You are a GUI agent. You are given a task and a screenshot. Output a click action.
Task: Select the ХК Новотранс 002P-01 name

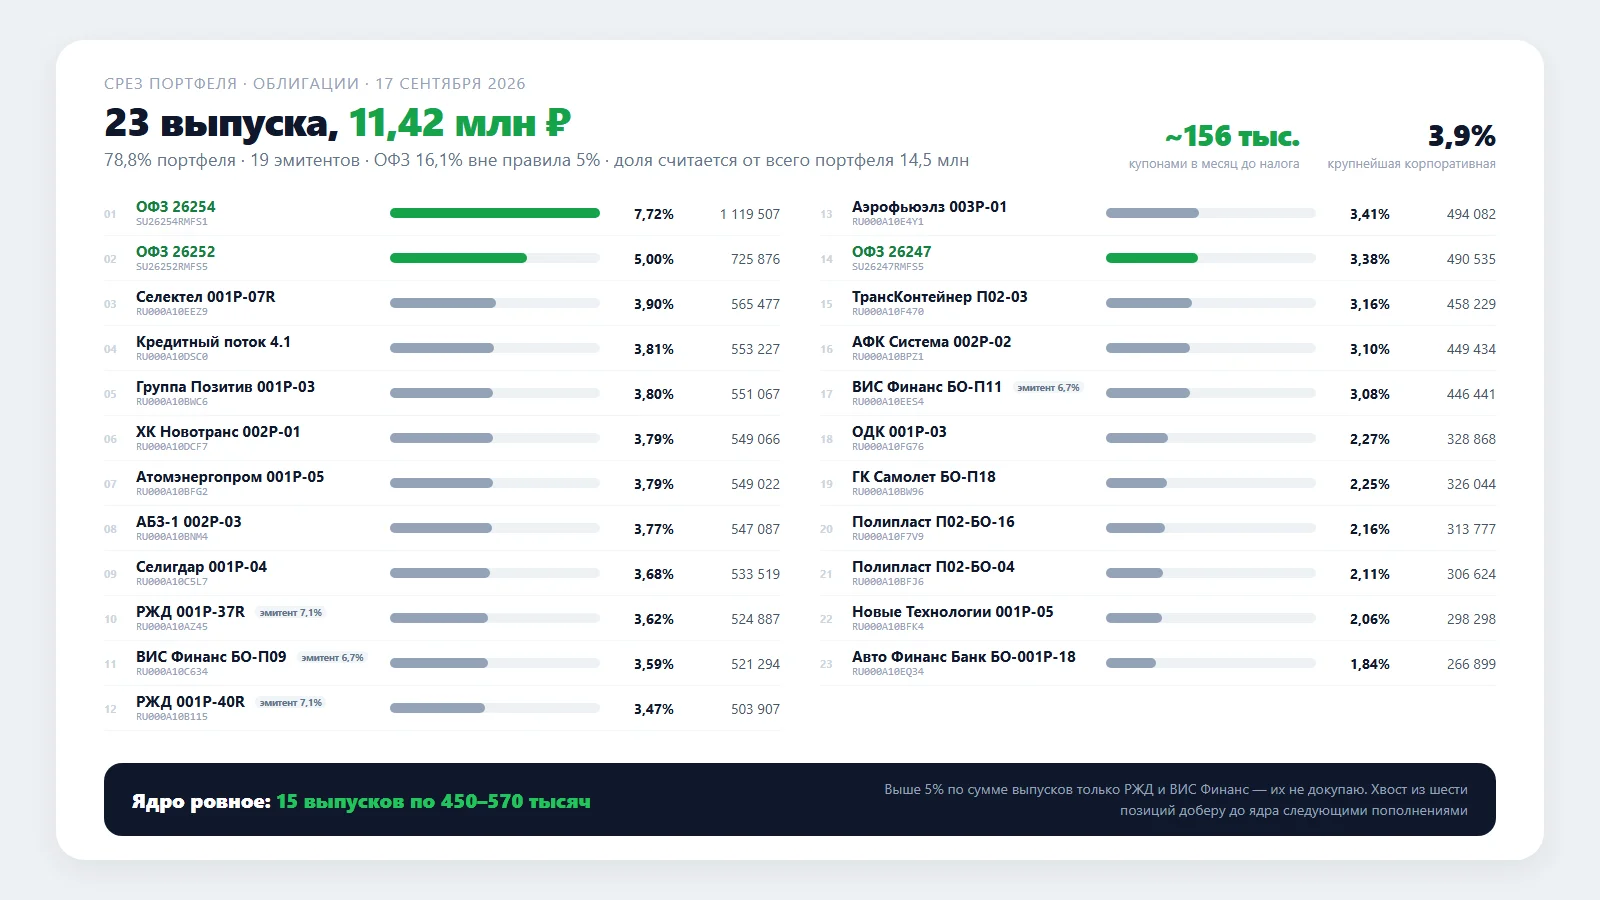point(218,432)
